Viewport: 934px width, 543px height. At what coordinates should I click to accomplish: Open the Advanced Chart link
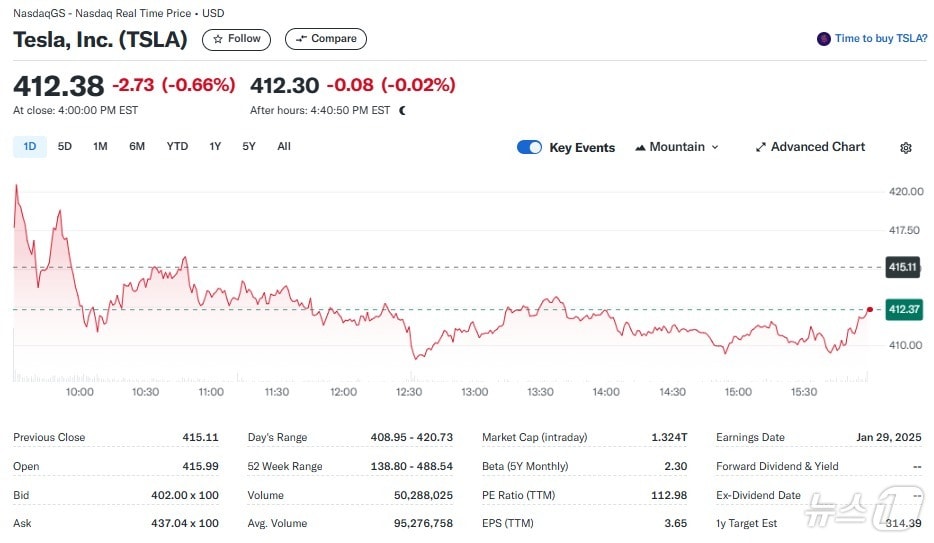tap(817, 147)
